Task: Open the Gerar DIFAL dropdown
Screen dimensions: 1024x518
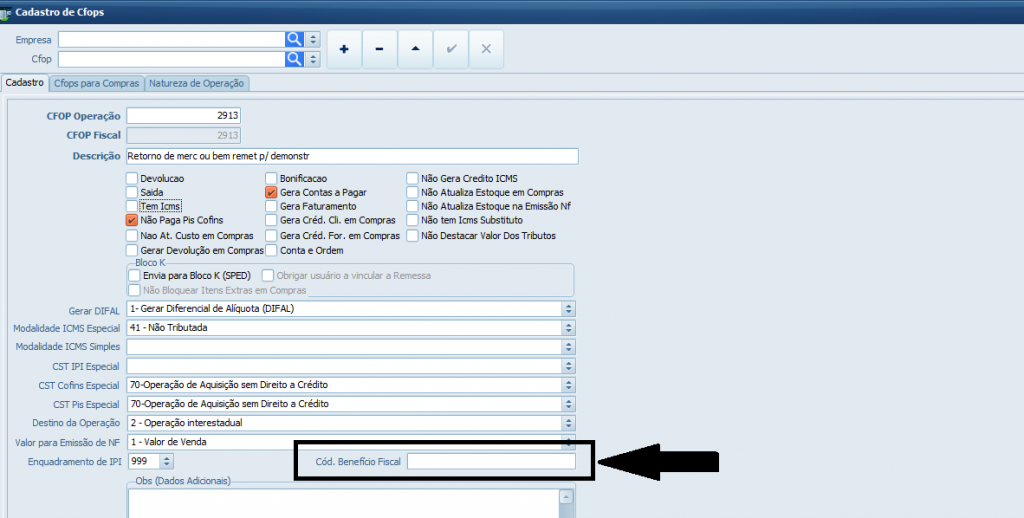Action: click(568, 308)
